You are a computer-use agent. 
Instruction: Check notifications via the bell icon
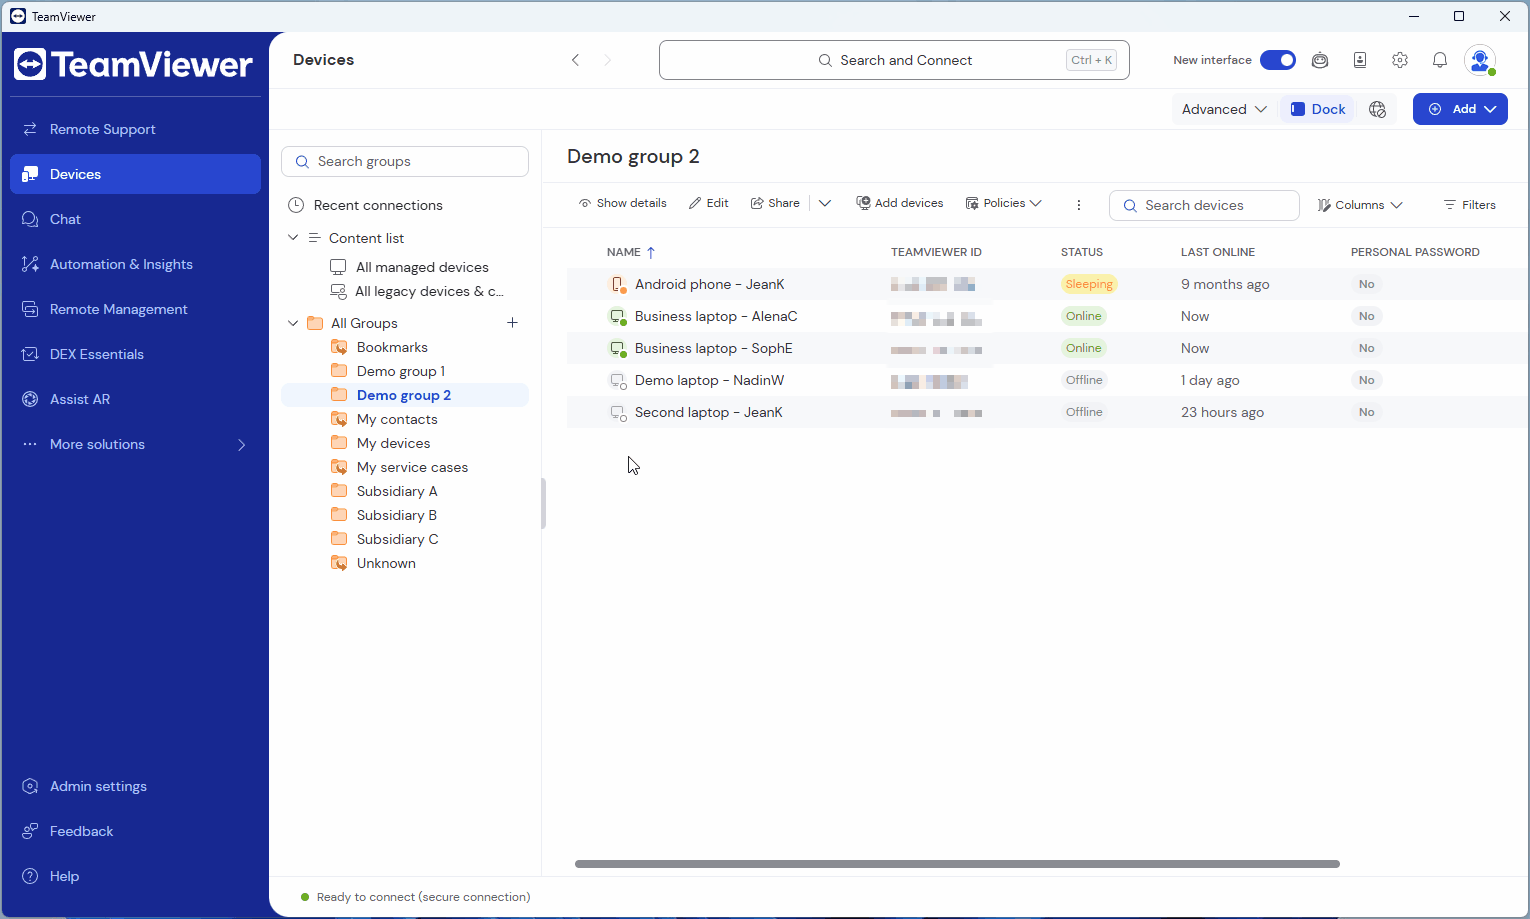(1440, 60)
